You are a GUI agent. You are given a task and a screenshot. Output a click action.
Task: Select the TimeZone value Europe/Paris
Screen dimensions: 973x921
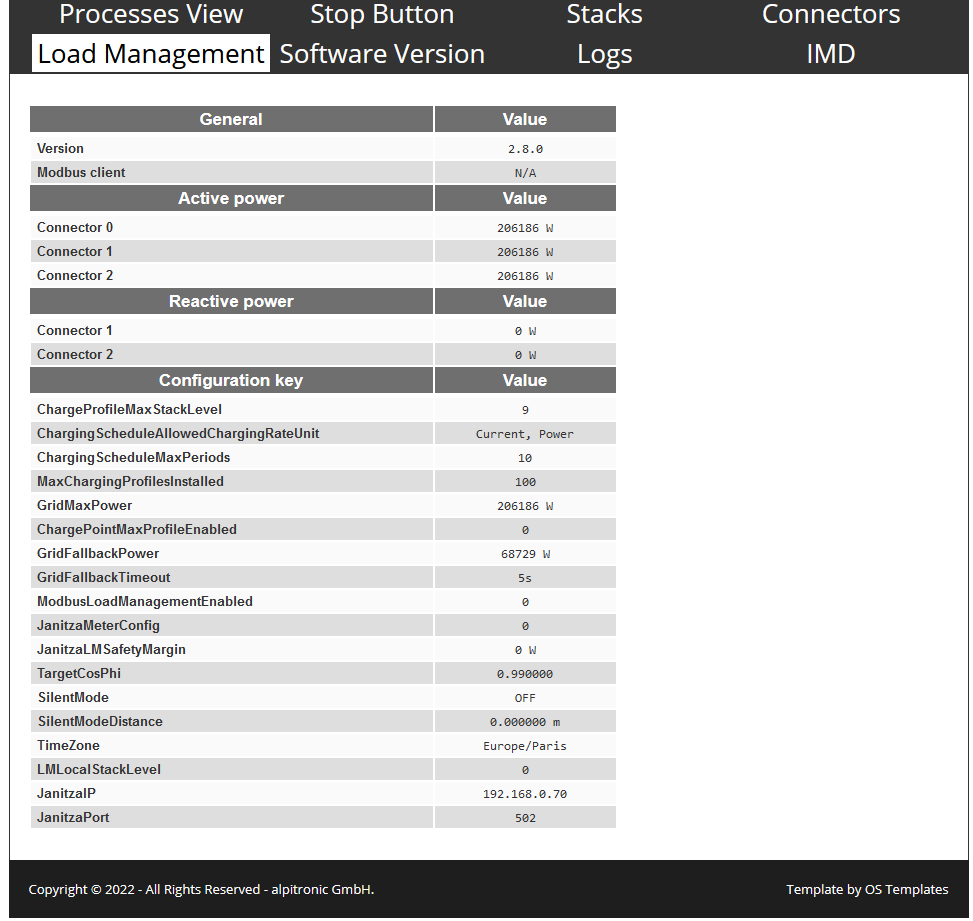[x=524, y=746]
